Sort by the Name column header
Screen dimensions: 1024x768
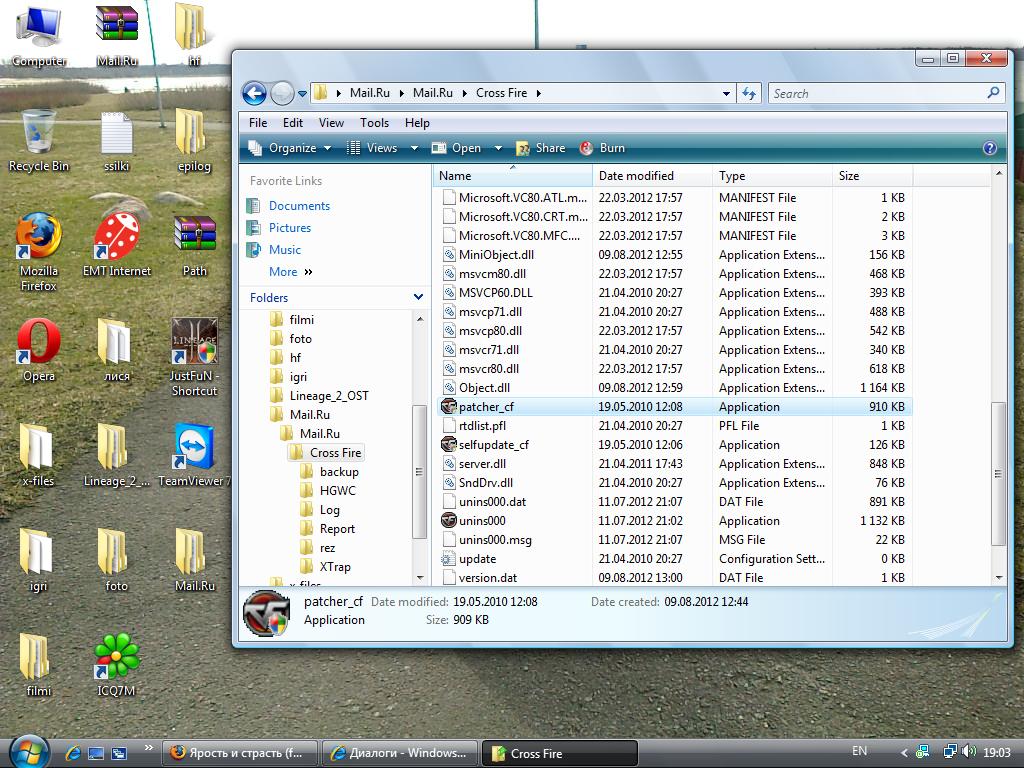click(x=512, y=176)
